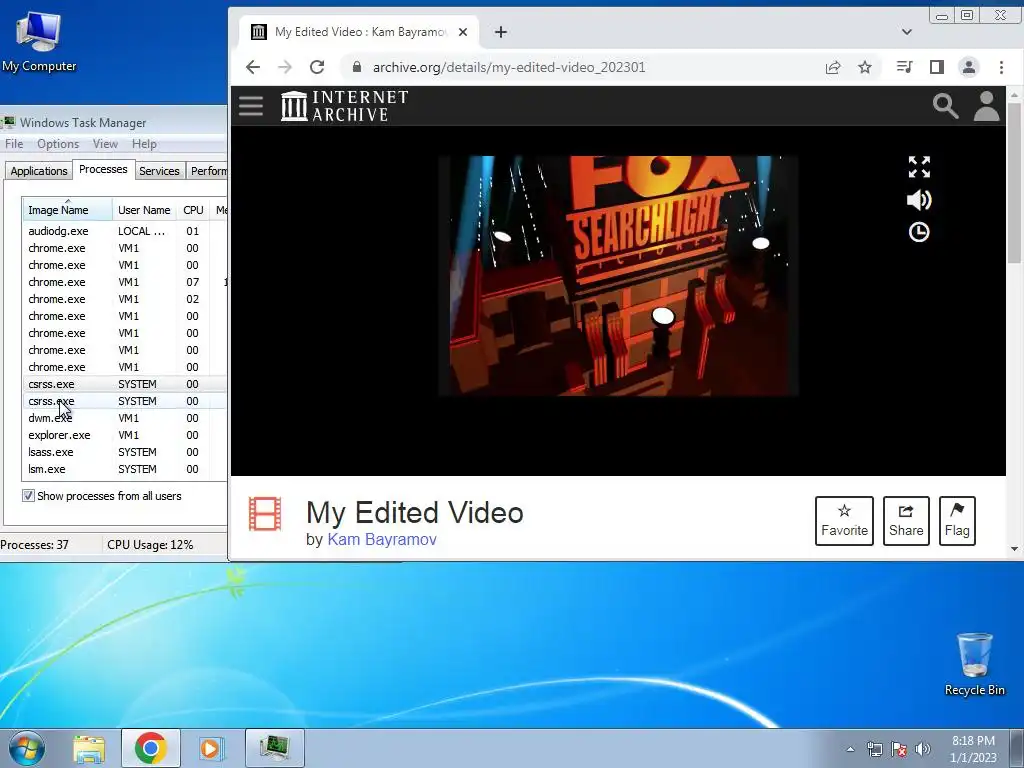Sort processes by CPU column

[193, 210]
